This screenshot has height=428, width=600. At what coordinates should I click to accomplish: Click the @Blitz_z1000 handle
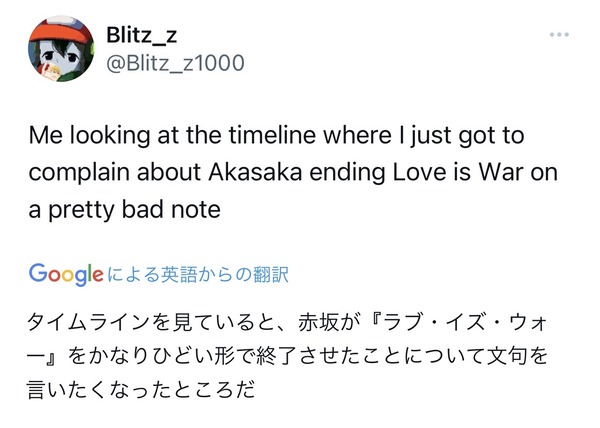(x=175, y=63)
